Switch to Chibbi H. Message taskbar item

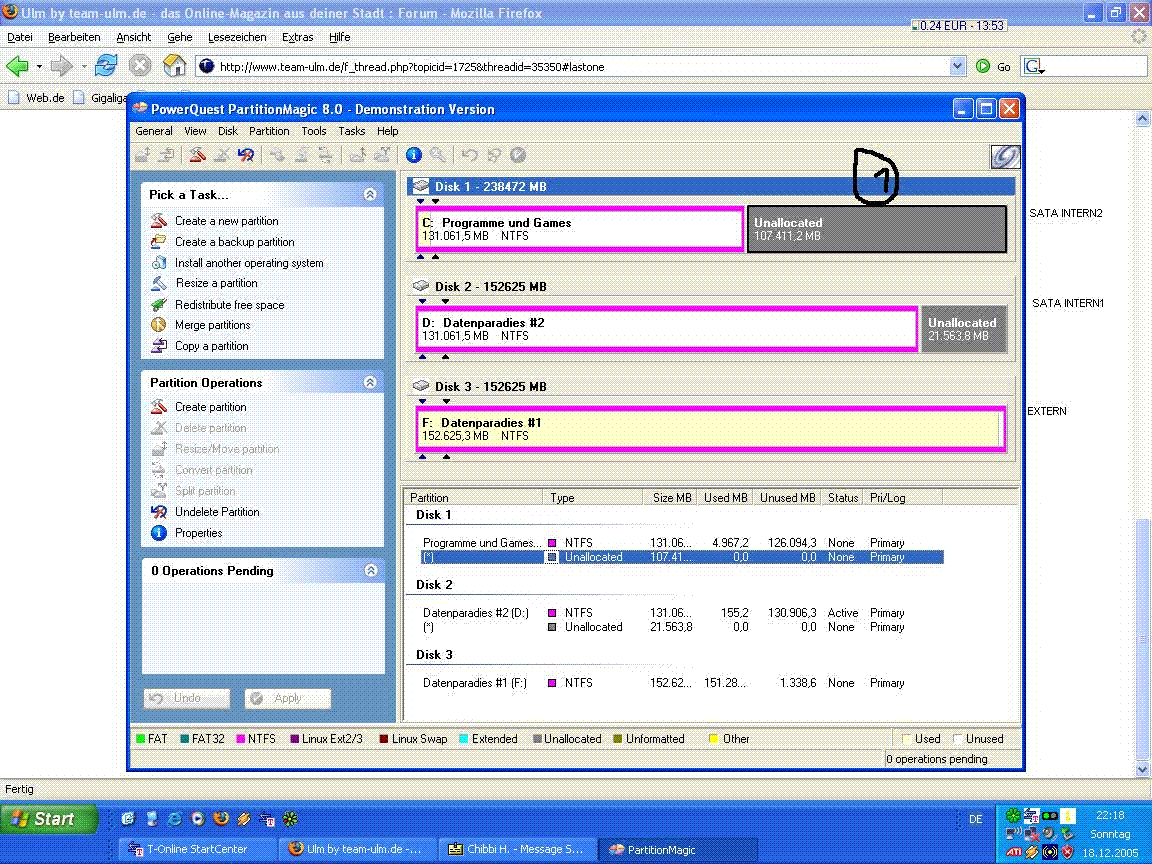[x=516, y=849]
